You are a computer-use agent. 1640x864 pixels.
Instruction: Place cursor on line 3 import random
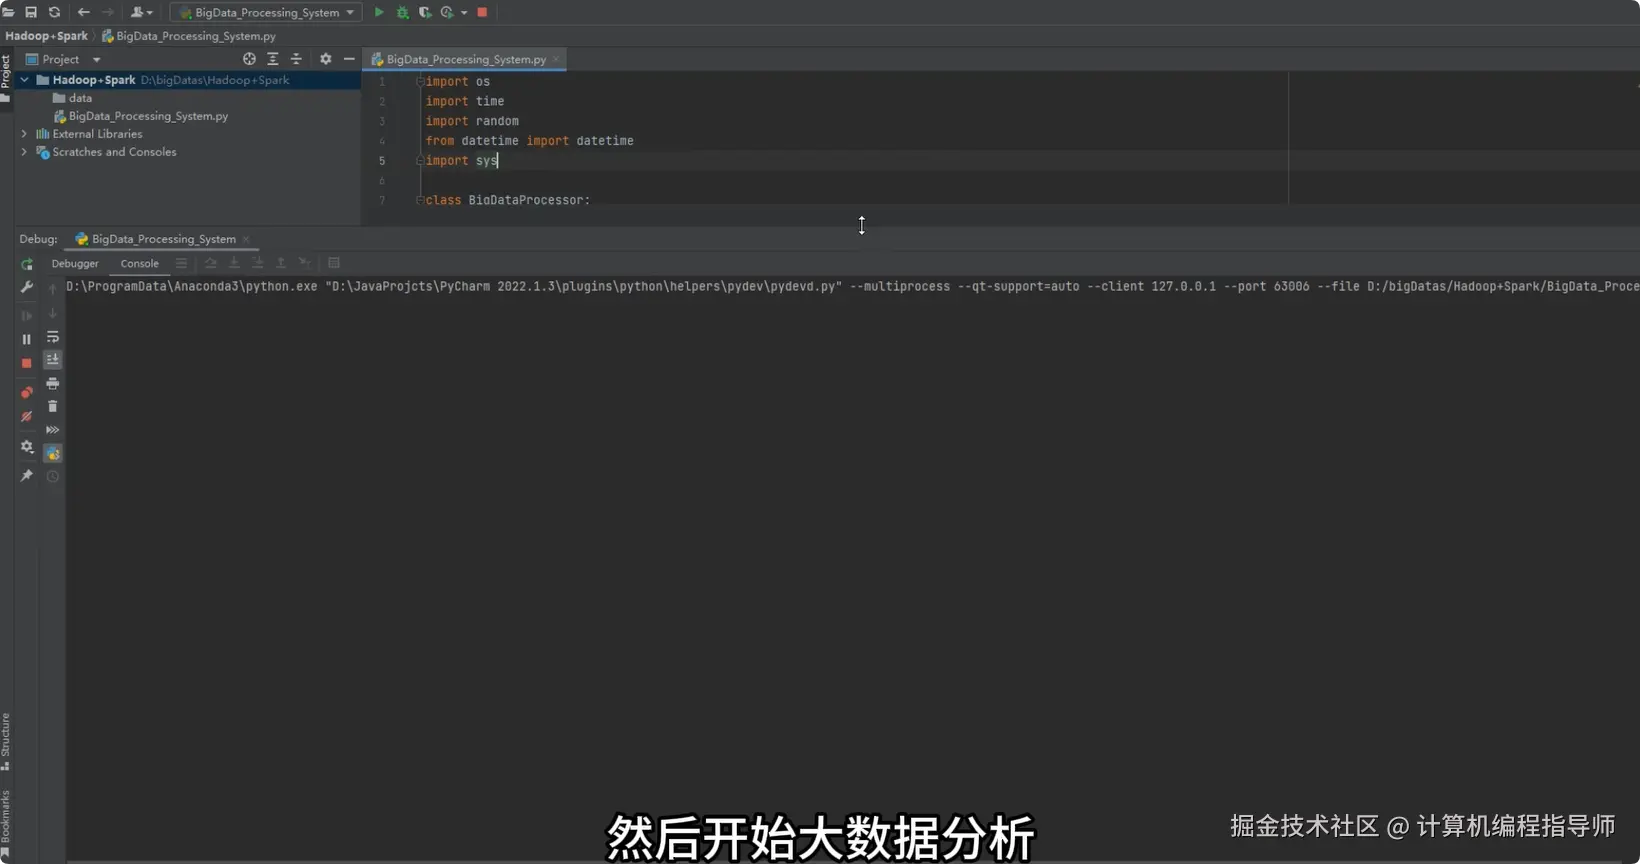click(x=472, y=121)
